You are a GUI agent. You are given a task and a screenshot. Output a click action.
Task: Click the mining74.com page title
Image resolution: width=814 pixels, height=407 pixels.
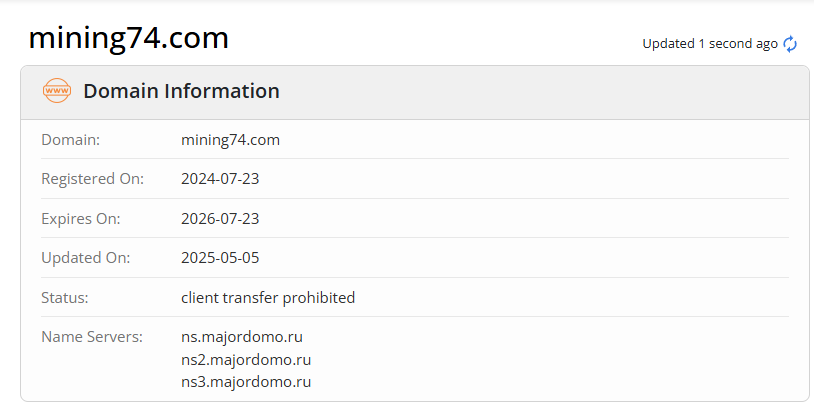(128, 38)
